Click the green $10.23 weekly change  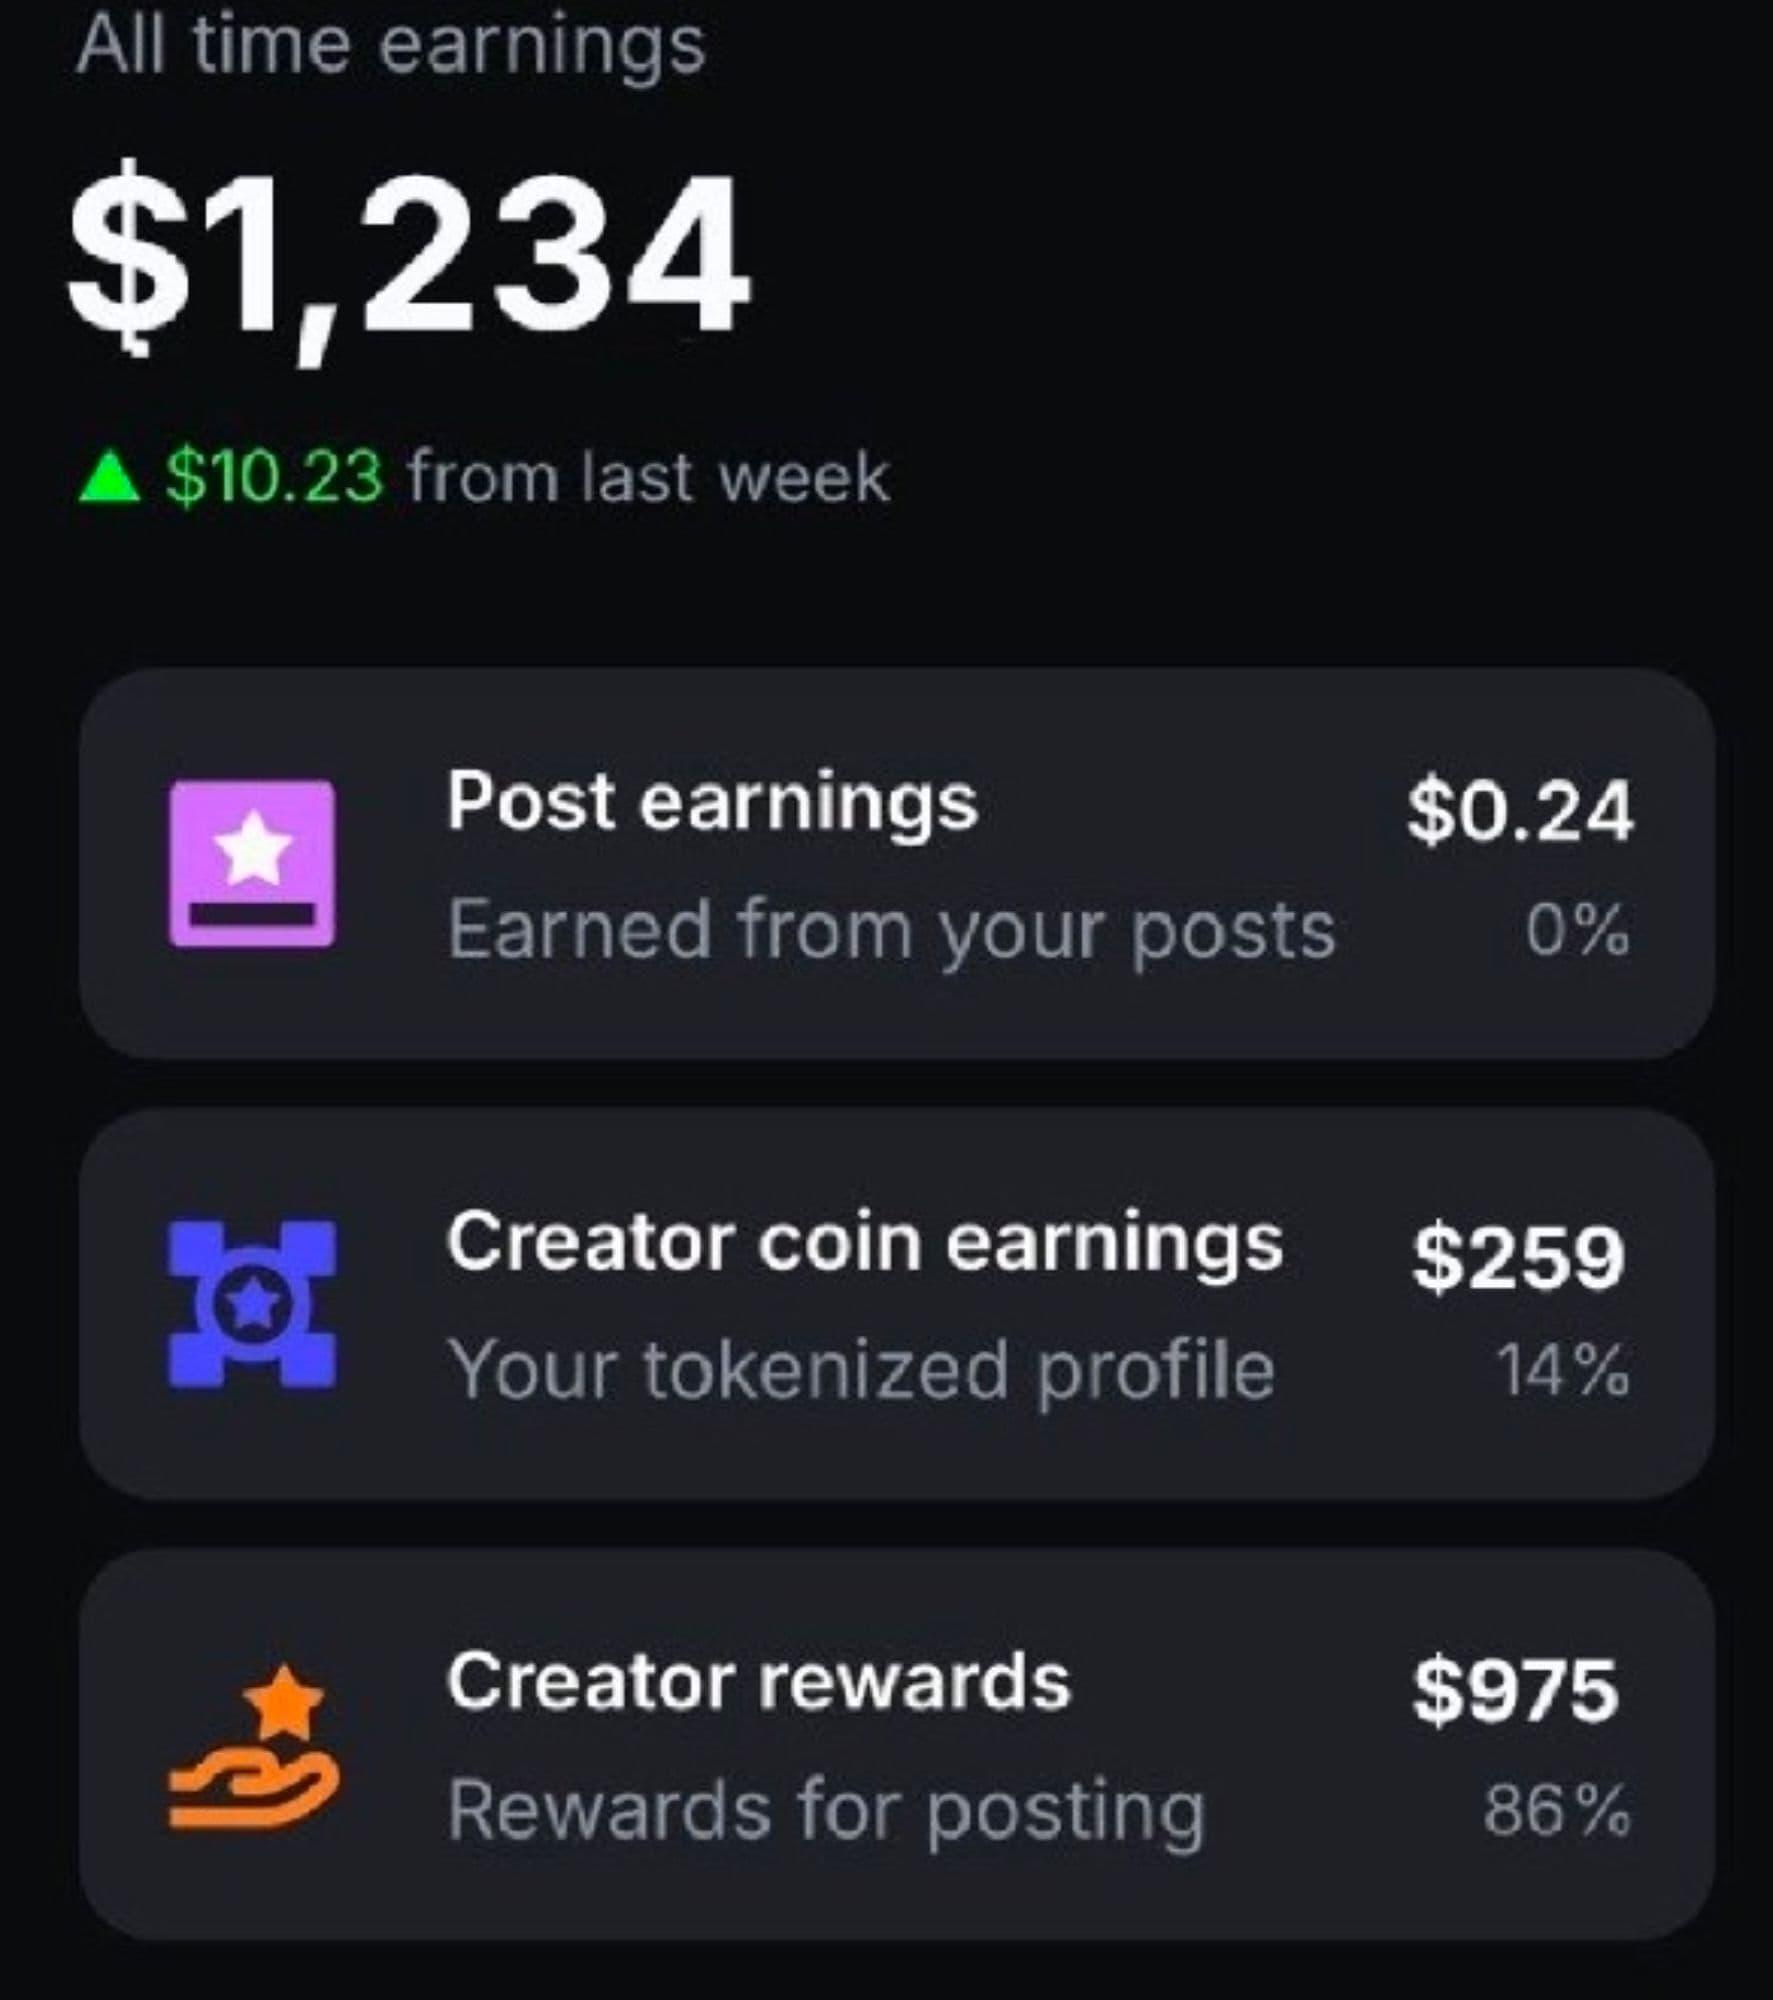(273, 477)
